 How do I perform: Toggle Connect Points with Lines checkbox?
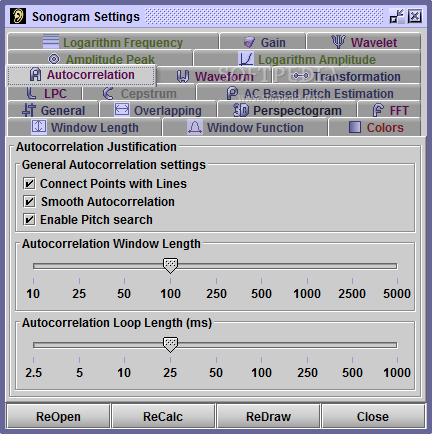coord(29,183)
